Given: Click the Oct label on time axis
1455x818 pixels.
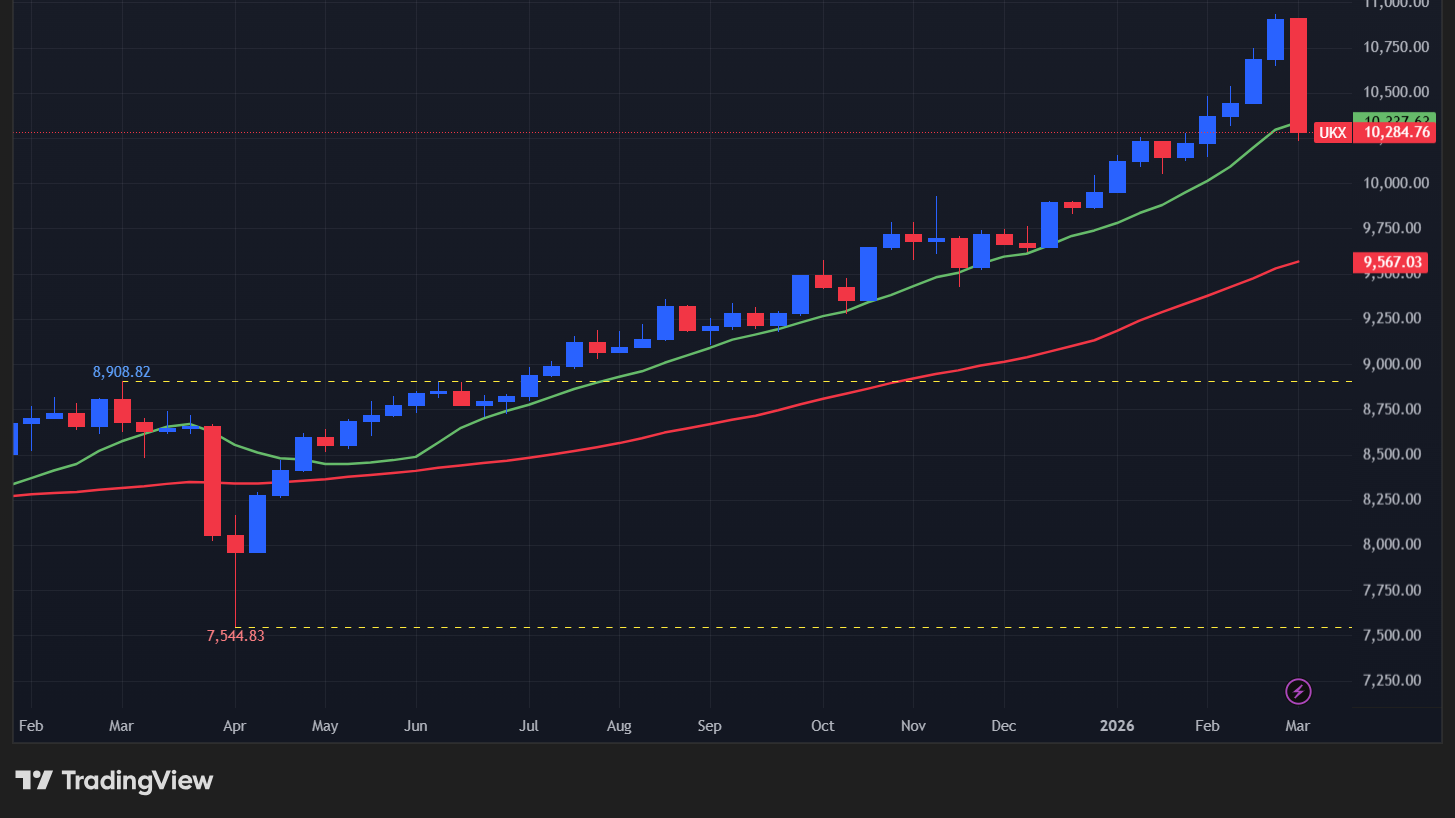Looking at the screenshot, I should [x=822, y=725].
